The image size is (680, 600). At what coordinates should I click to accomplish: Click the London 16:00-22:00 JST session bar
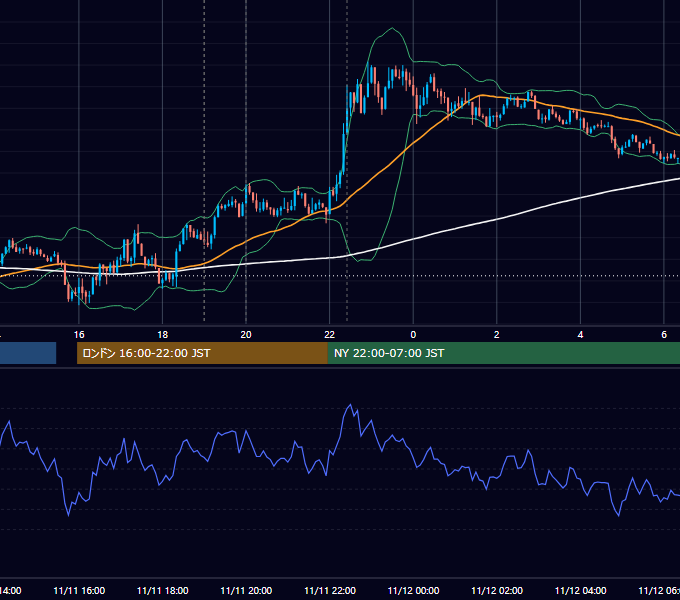[202, 353]
